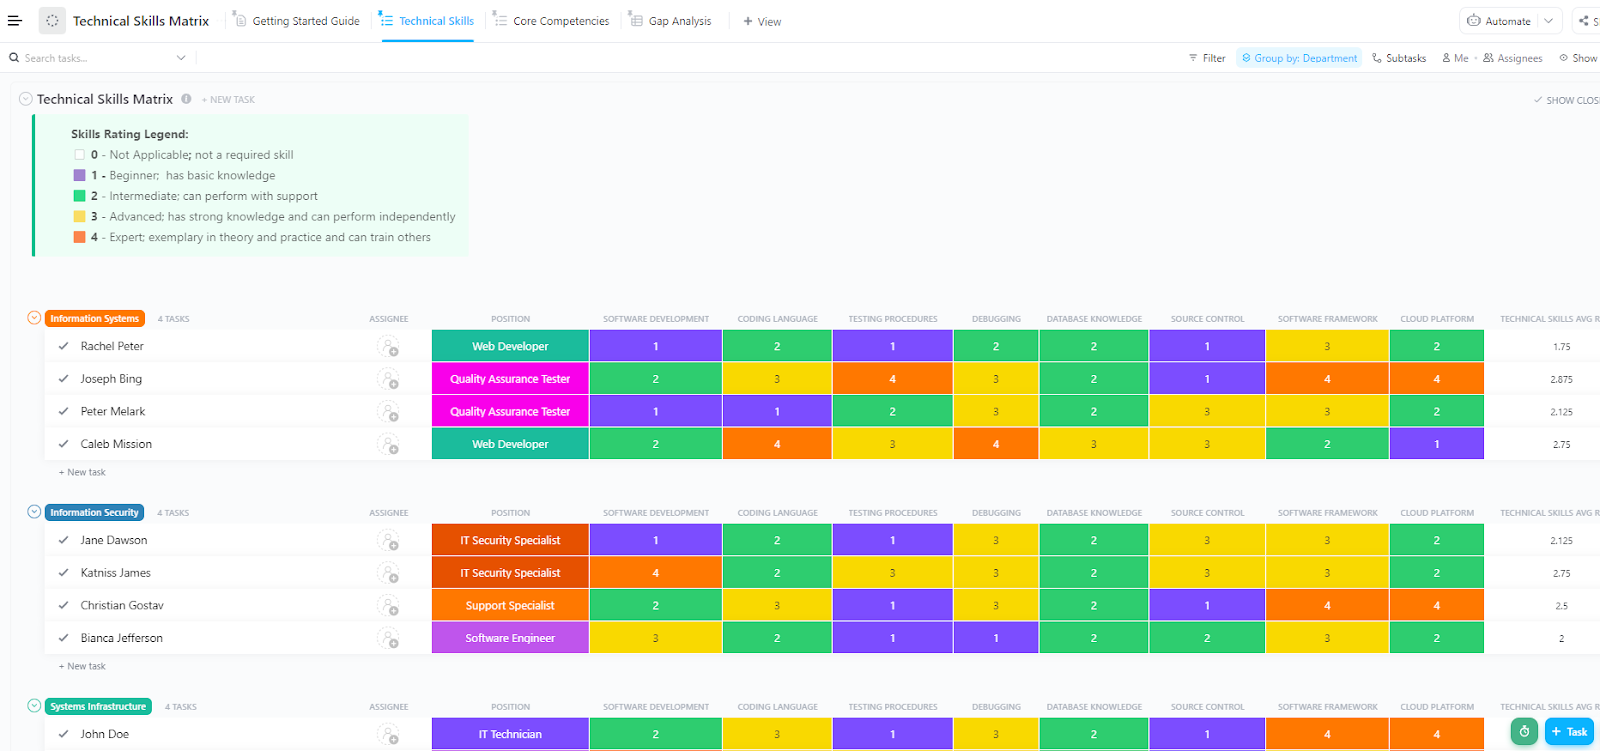Click the + Task button
The height and width of the screenshot is (751, 1600).
point(1569,732)
